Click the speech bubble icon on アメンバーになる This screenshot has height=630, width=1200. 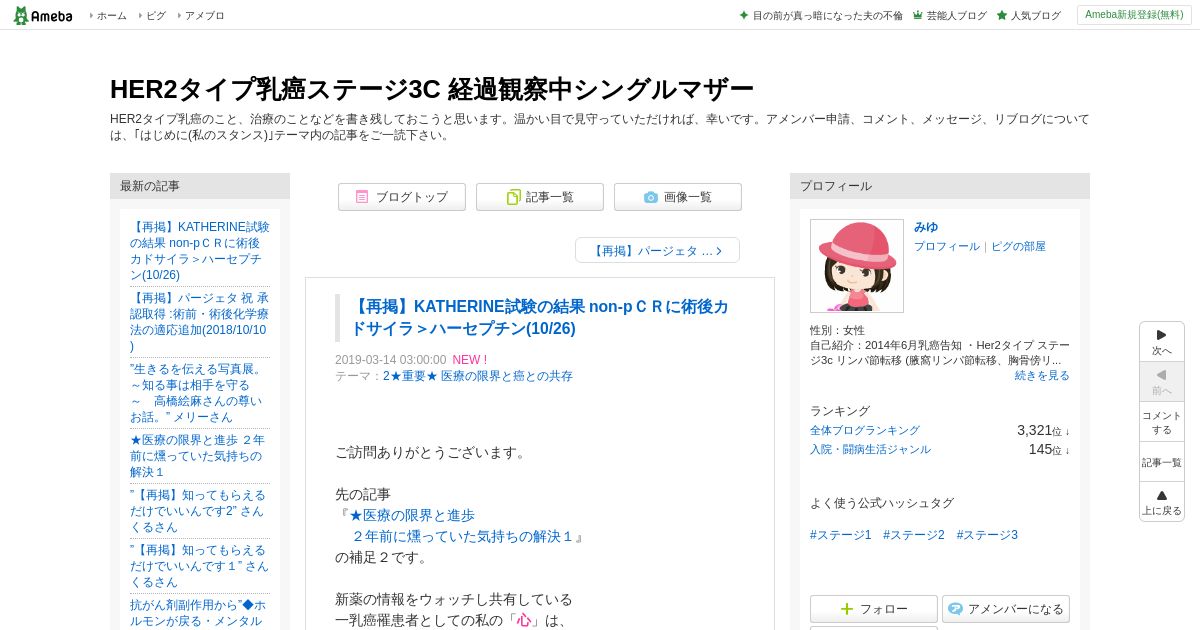pos(955,609)
